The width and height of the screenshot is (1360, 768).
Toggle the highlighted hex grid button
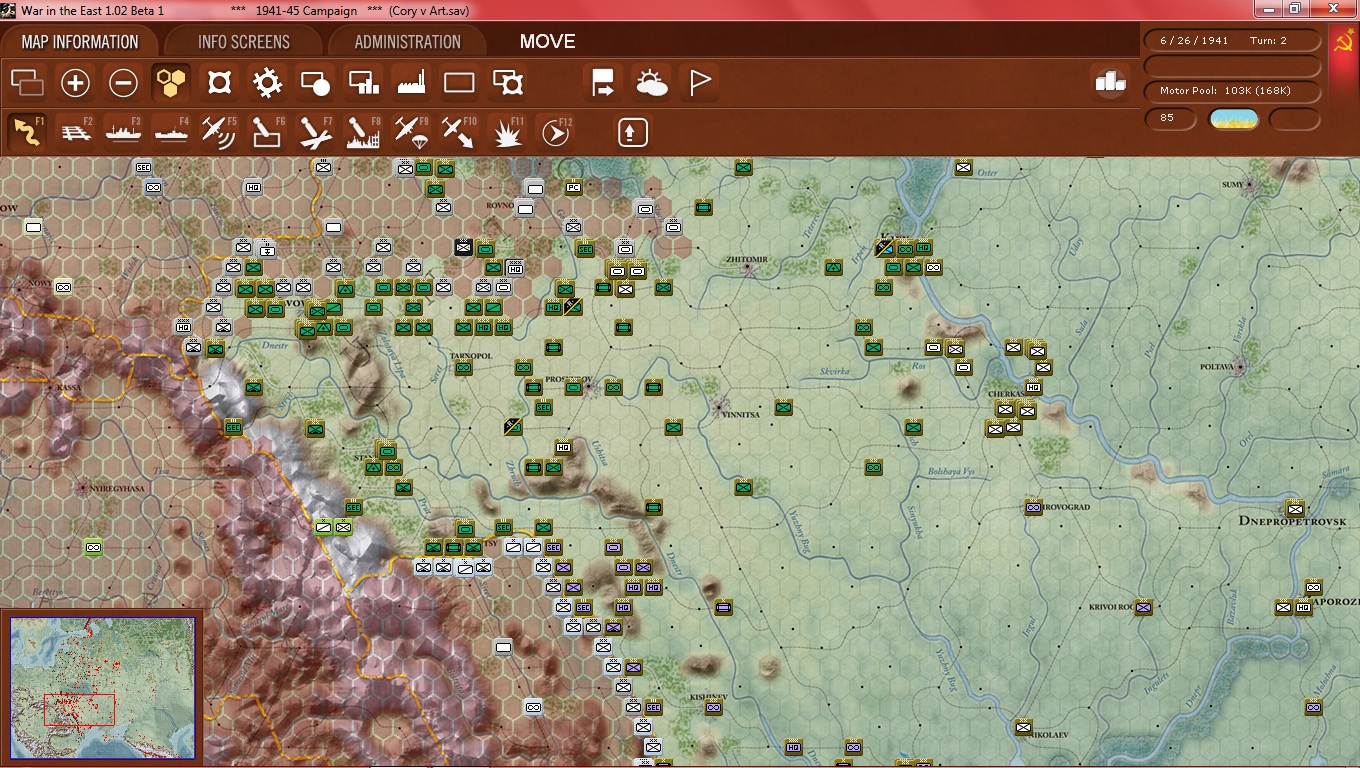171,82
